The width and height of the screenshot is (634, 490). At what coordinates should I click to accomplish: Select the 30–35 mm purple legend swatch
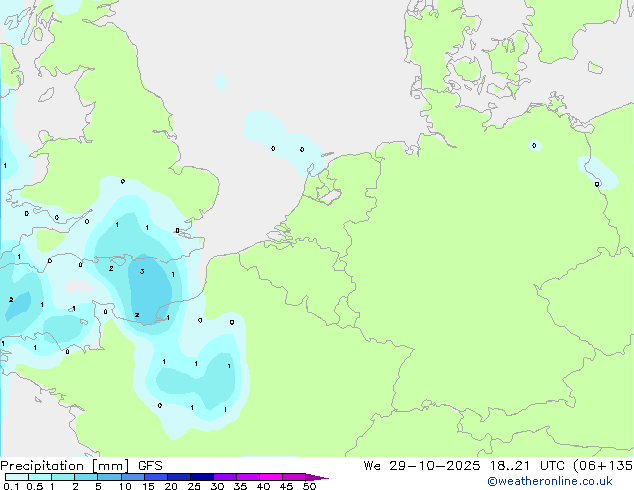tap(224, 477)
